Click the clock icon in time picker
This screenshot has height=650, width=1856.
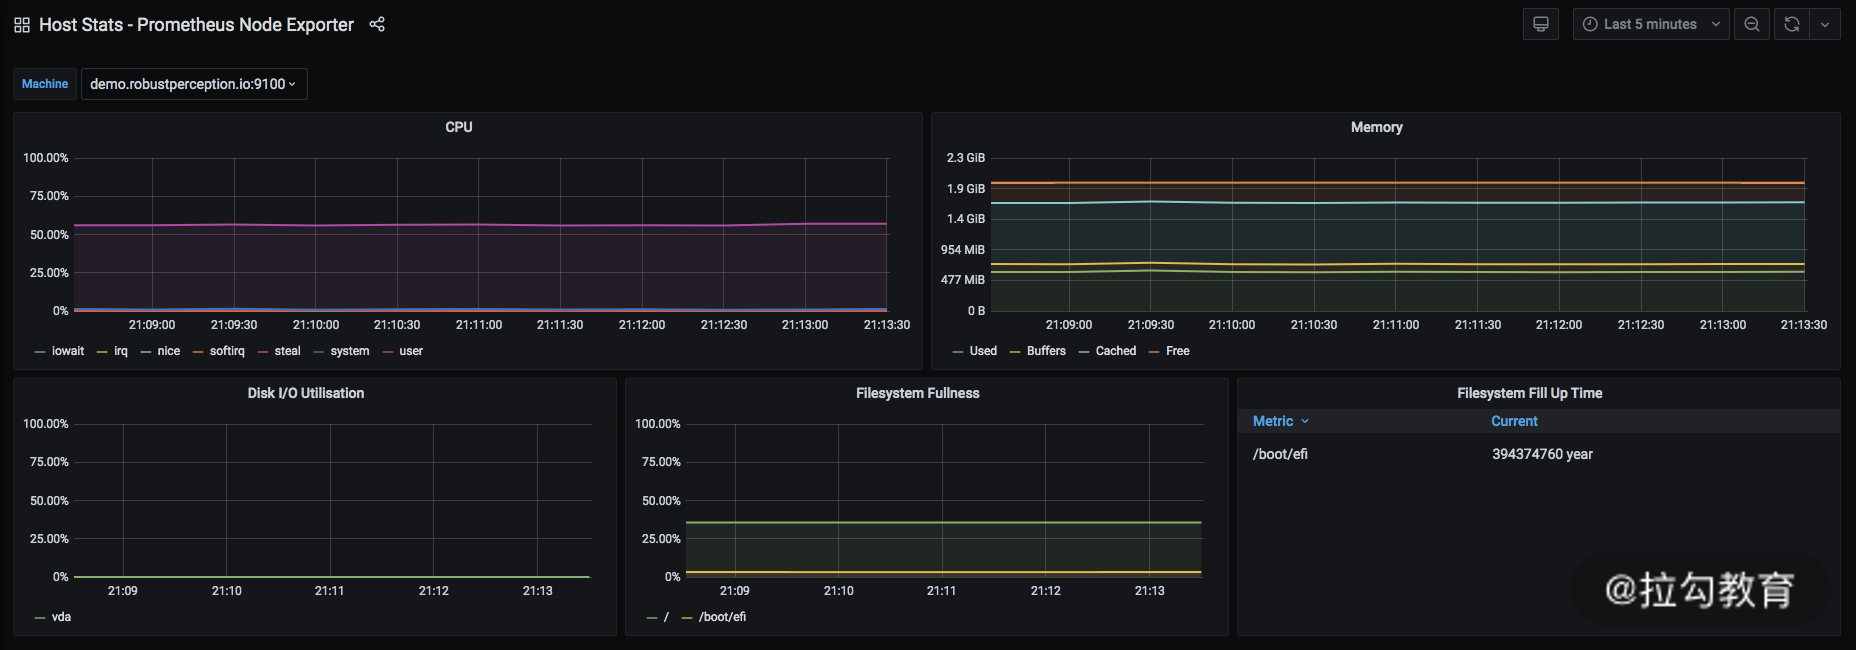pos(1590,24)
